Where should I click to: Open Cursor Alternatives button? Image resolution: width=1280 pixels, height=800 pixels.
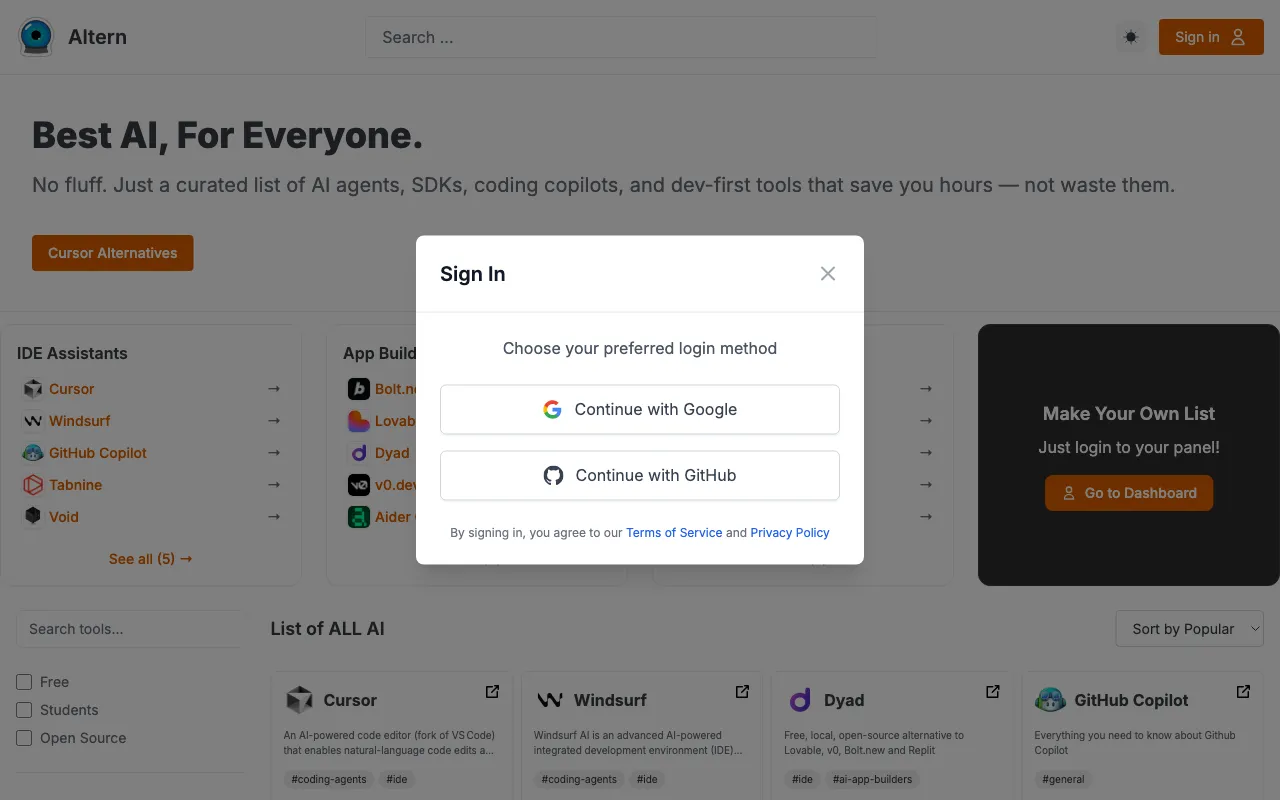pyautogui.click(x=113, y=253)
